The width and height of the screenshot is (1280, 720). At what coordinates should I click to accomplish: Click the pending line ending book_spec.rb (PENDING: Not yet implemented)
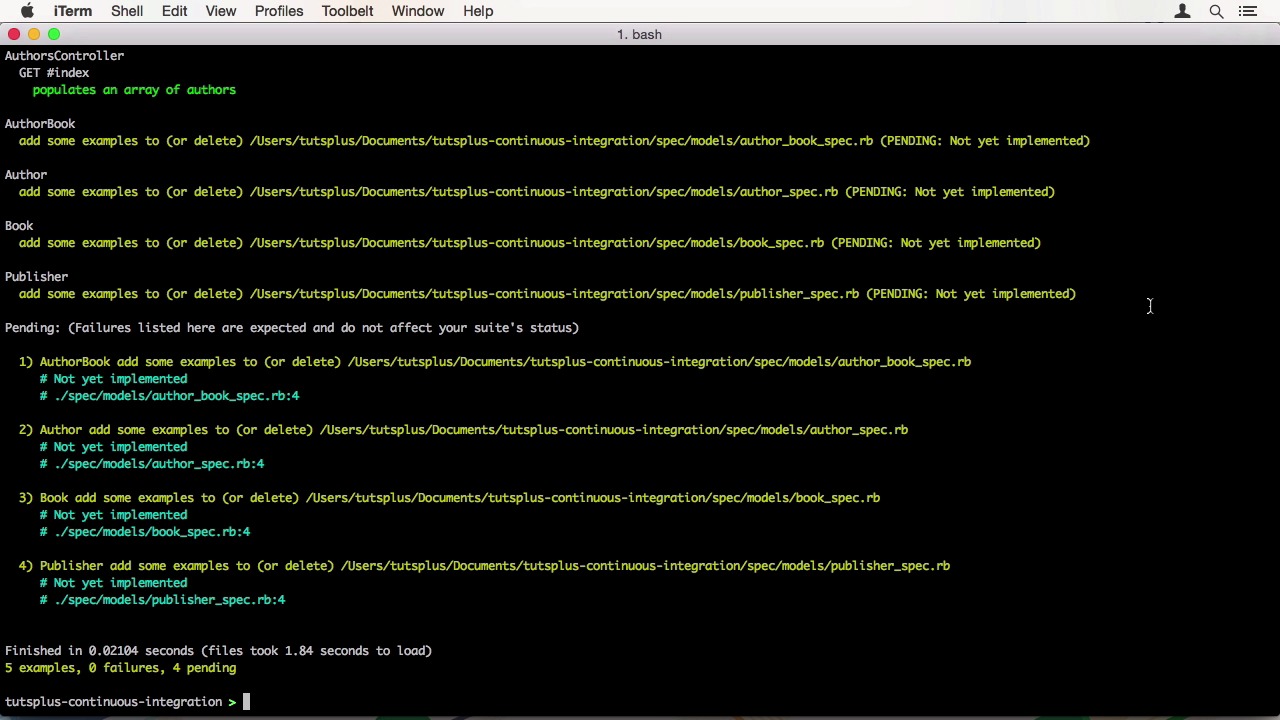tap(530, 243)
